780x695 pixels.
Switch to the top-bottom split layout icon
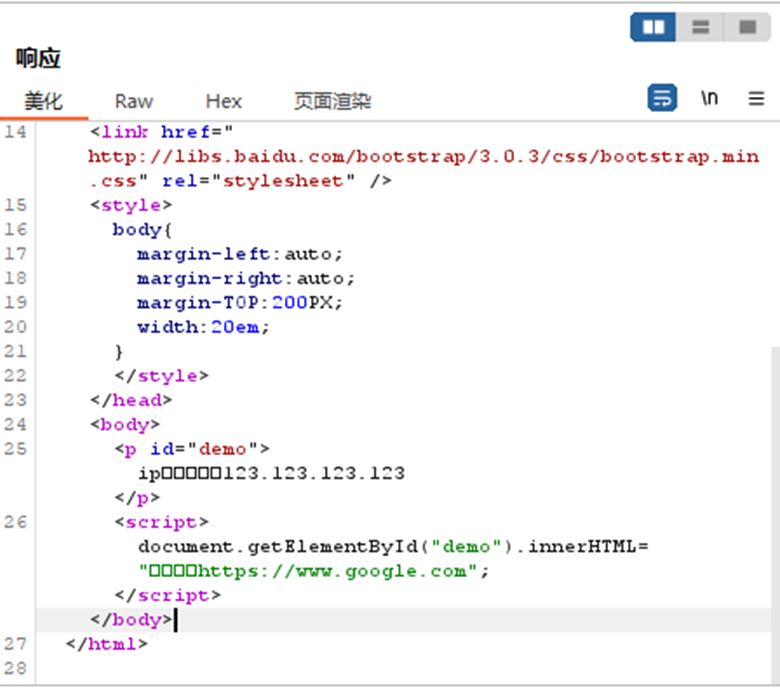tap(700, 27)
